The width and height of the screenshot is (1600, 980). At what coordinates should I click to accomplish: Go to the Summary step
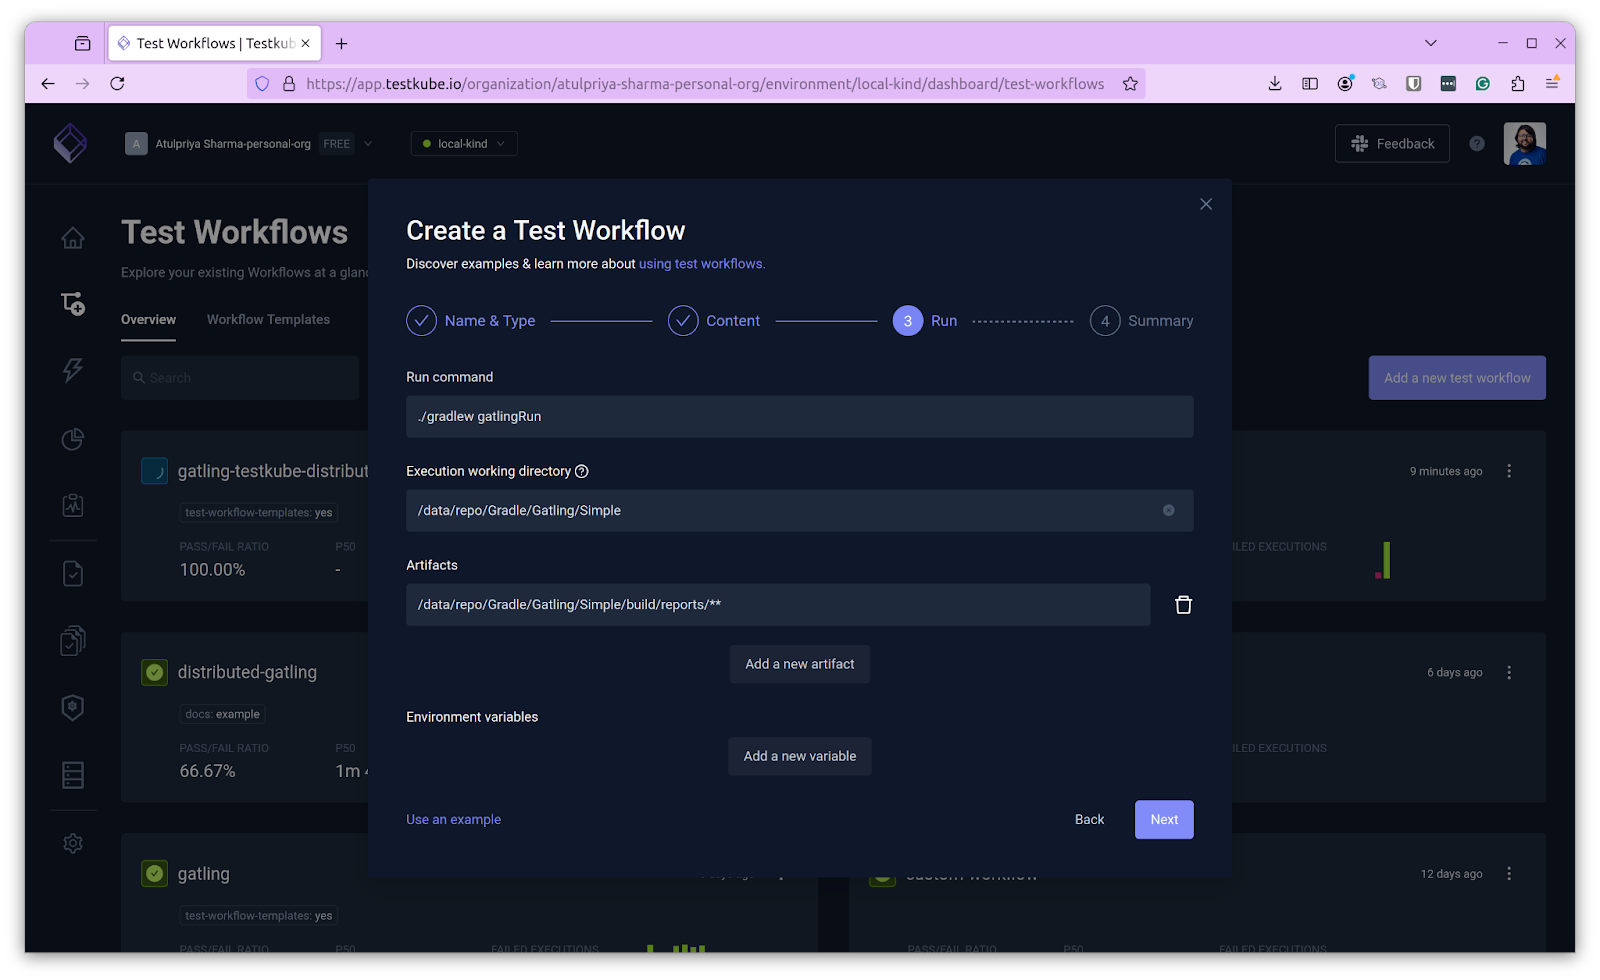pos(1141,321)
